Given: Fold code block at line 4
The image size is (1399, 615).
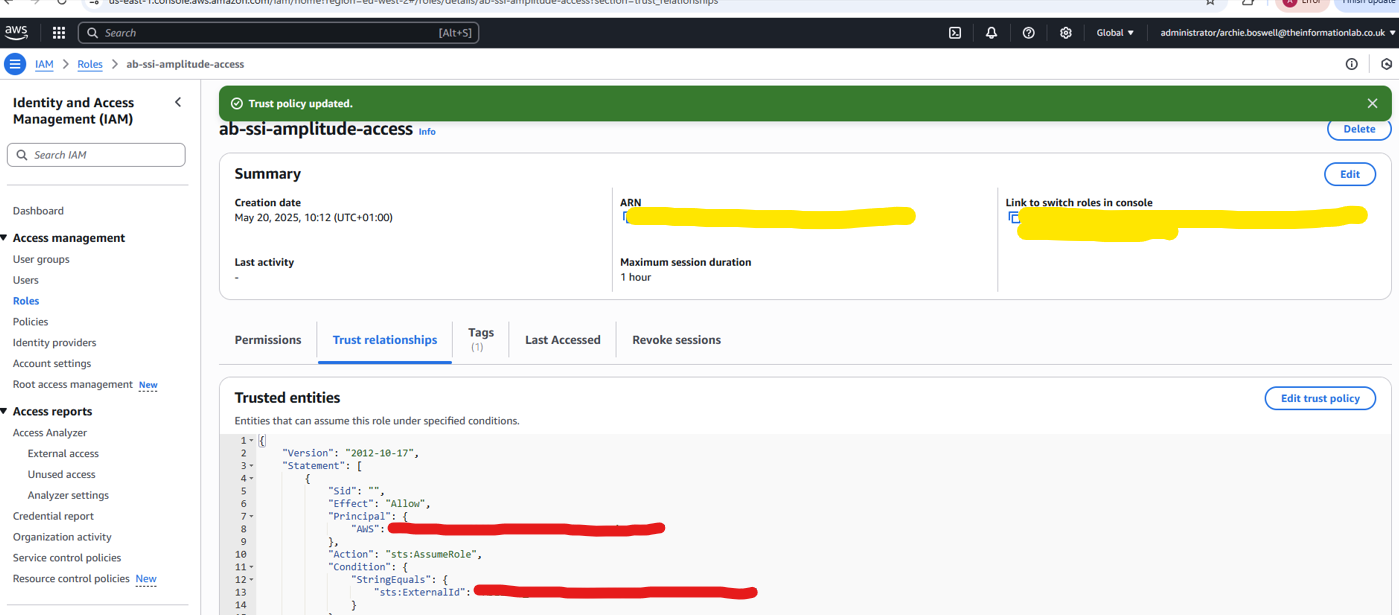Looking at the screenshot, I should click(x=251, y=479).
